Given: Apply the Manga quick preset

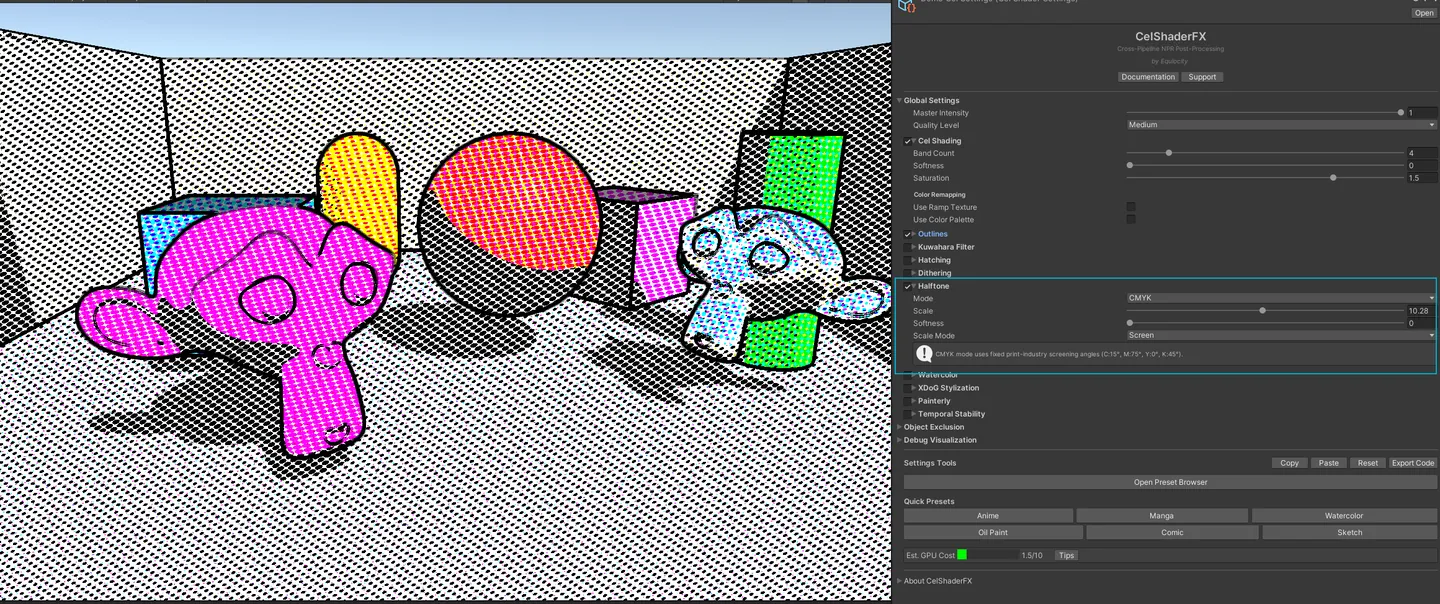Looking at the screenshot, I should coord(1162,516).
